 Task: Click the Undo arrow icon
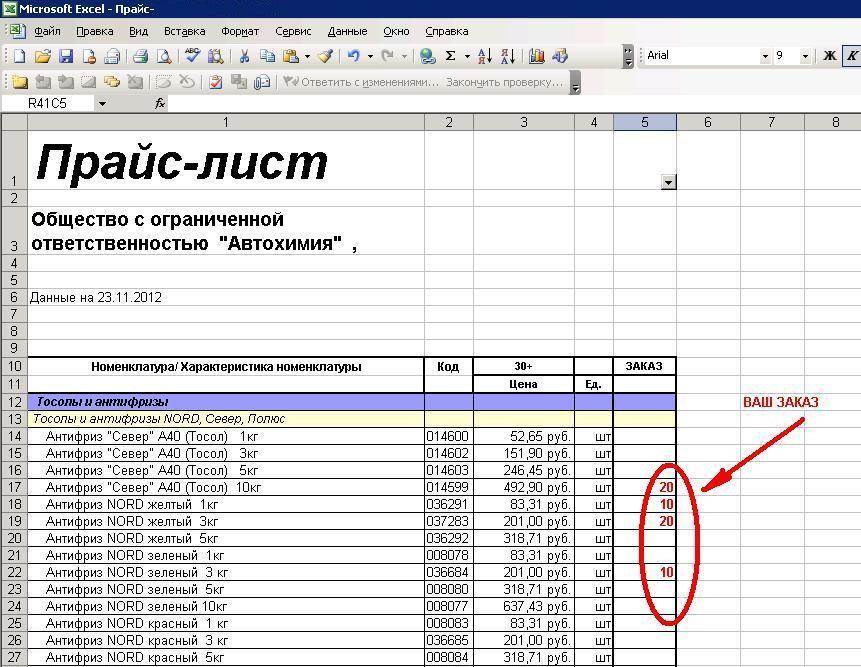pos(354,56)
